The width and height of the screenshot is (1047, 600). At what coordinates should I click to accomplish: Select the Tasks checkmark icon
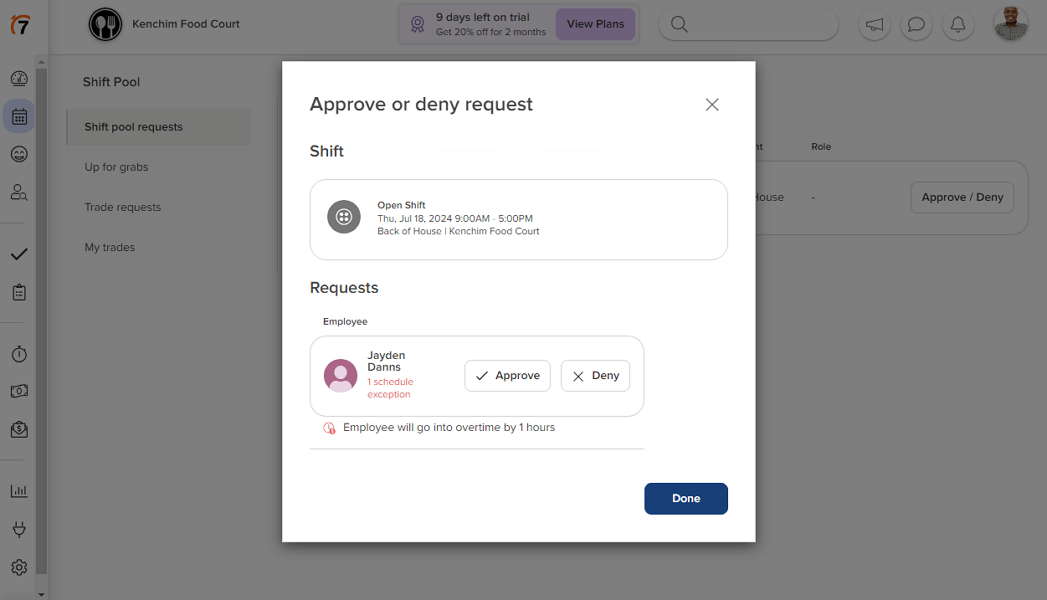pyautogui.click(x=19, y=254)
